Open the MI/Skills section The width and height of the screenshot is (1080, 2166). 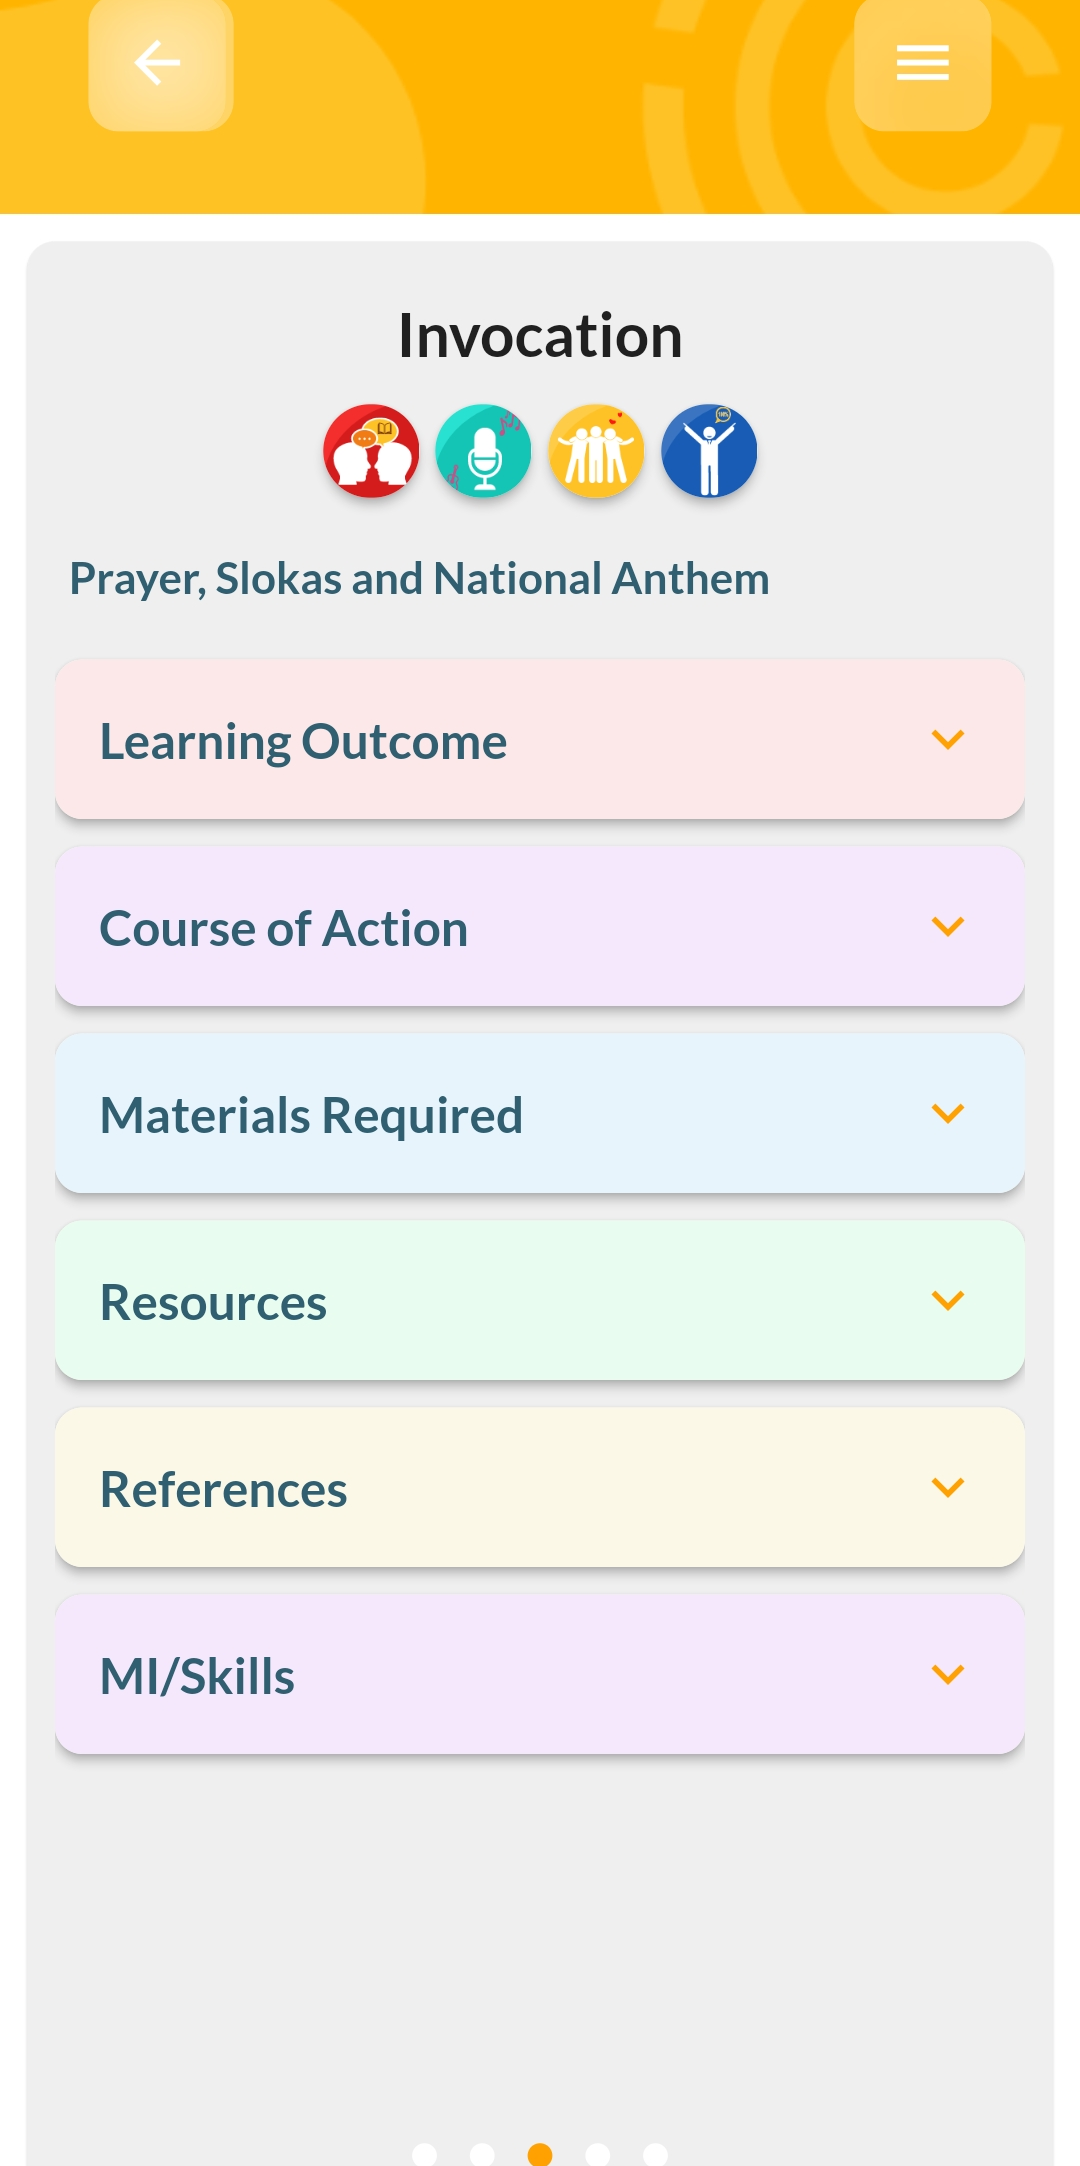coord(540,1675)
